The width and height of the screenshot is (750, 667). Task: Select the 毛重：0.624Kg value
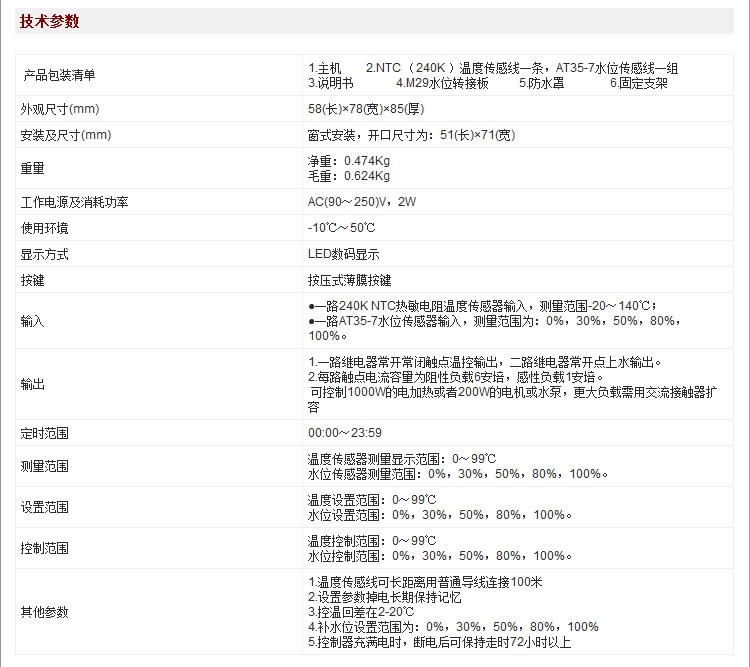tap(349, 176)
